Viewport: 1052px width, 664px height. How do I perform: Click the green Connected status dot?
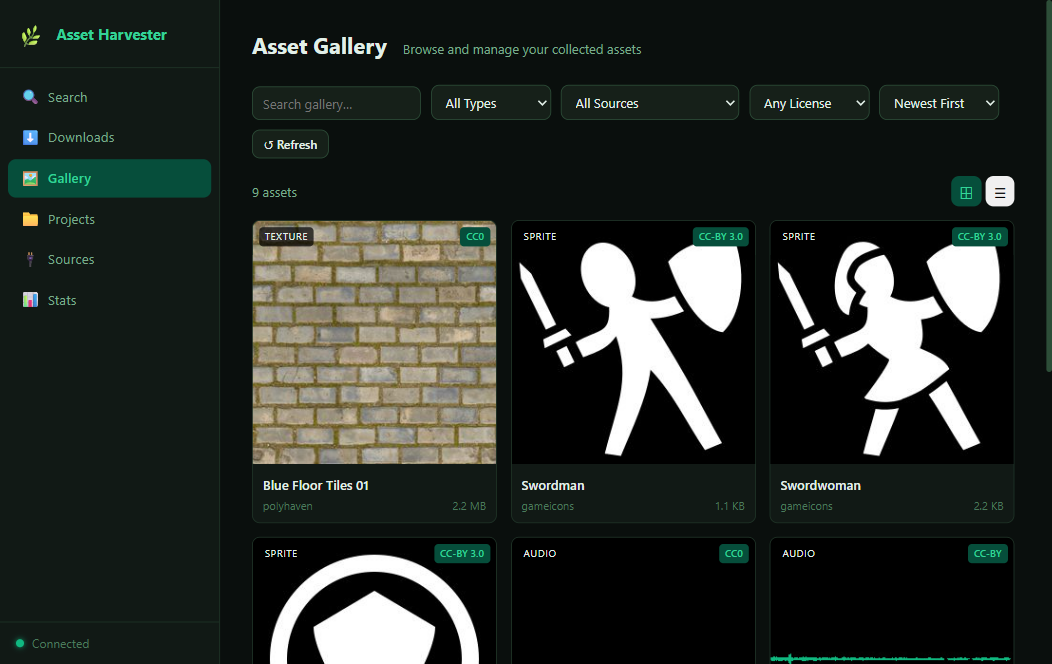point(20,643)
